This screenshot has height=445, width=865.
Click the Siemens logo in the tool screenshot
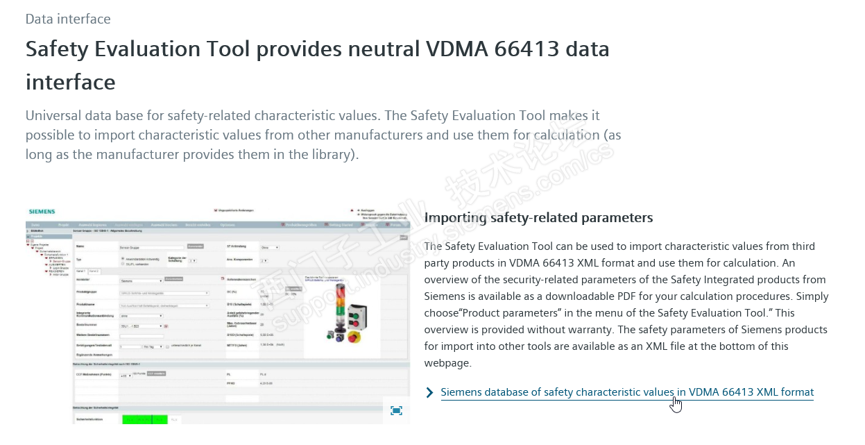tap(42, 212)
